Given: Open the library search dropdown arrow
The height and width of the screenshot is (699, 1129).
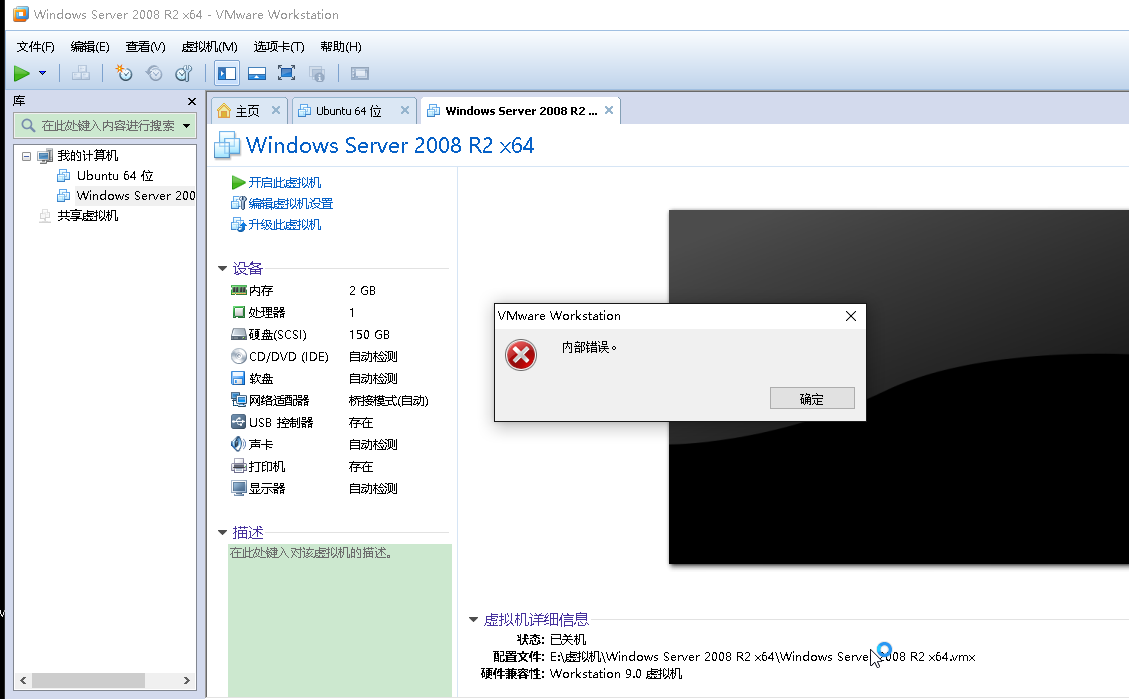Looking at the screenshot, I should click(x=186, y=125).
